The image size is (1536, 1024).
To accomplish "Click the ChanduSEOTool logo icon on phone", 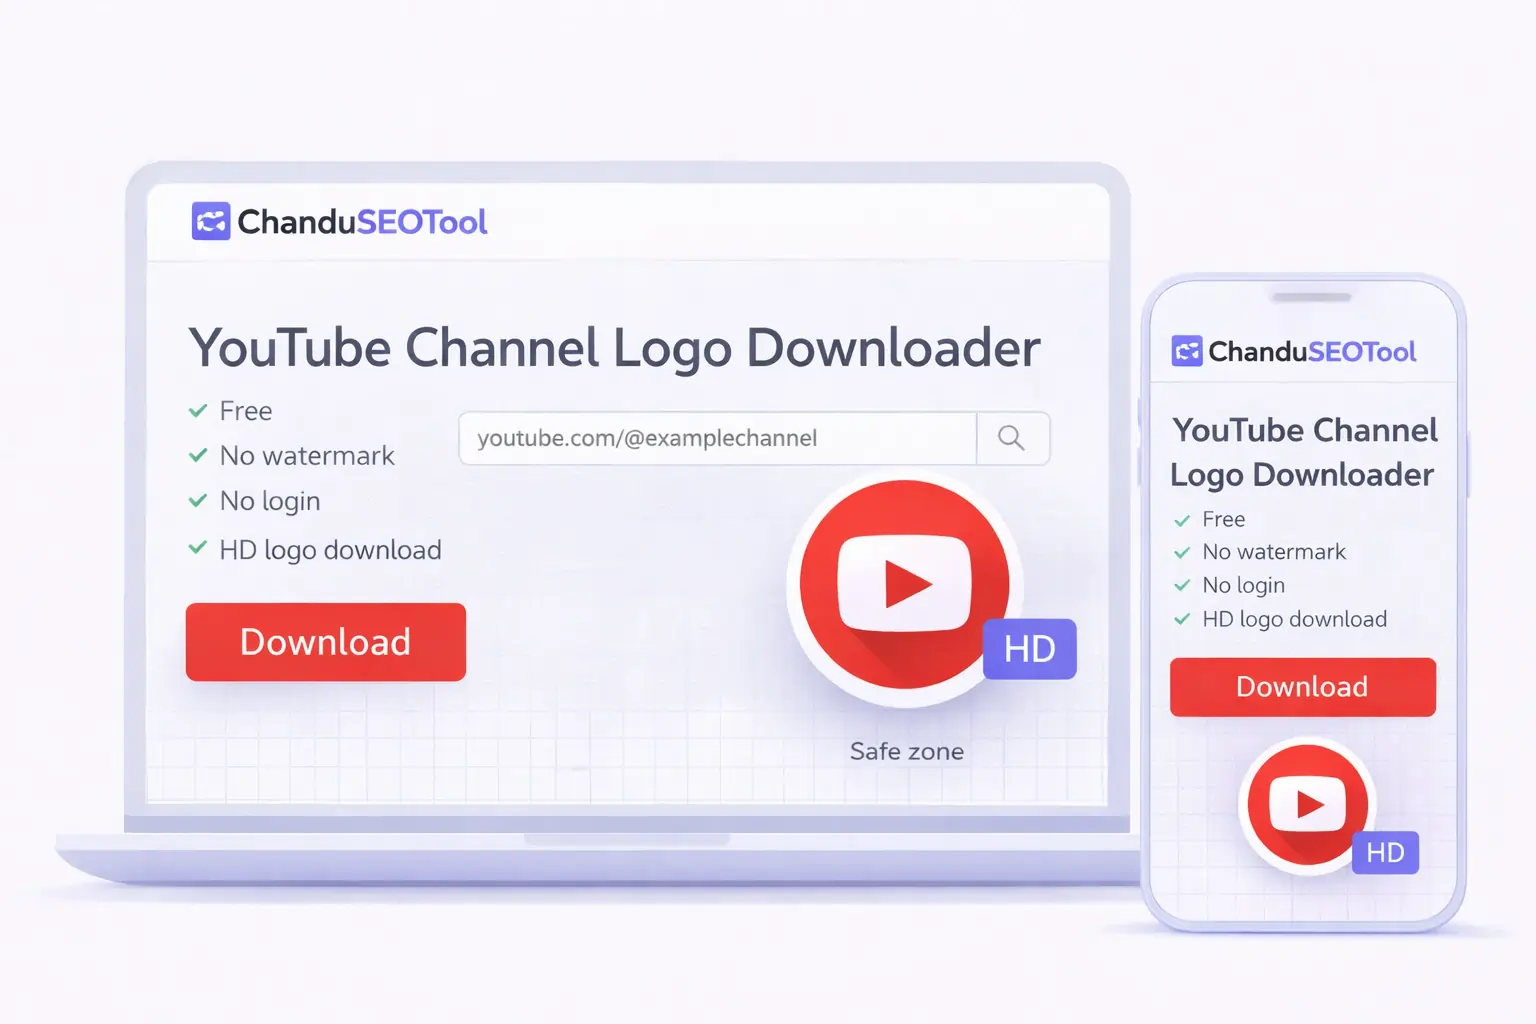I will point(1187,351).
